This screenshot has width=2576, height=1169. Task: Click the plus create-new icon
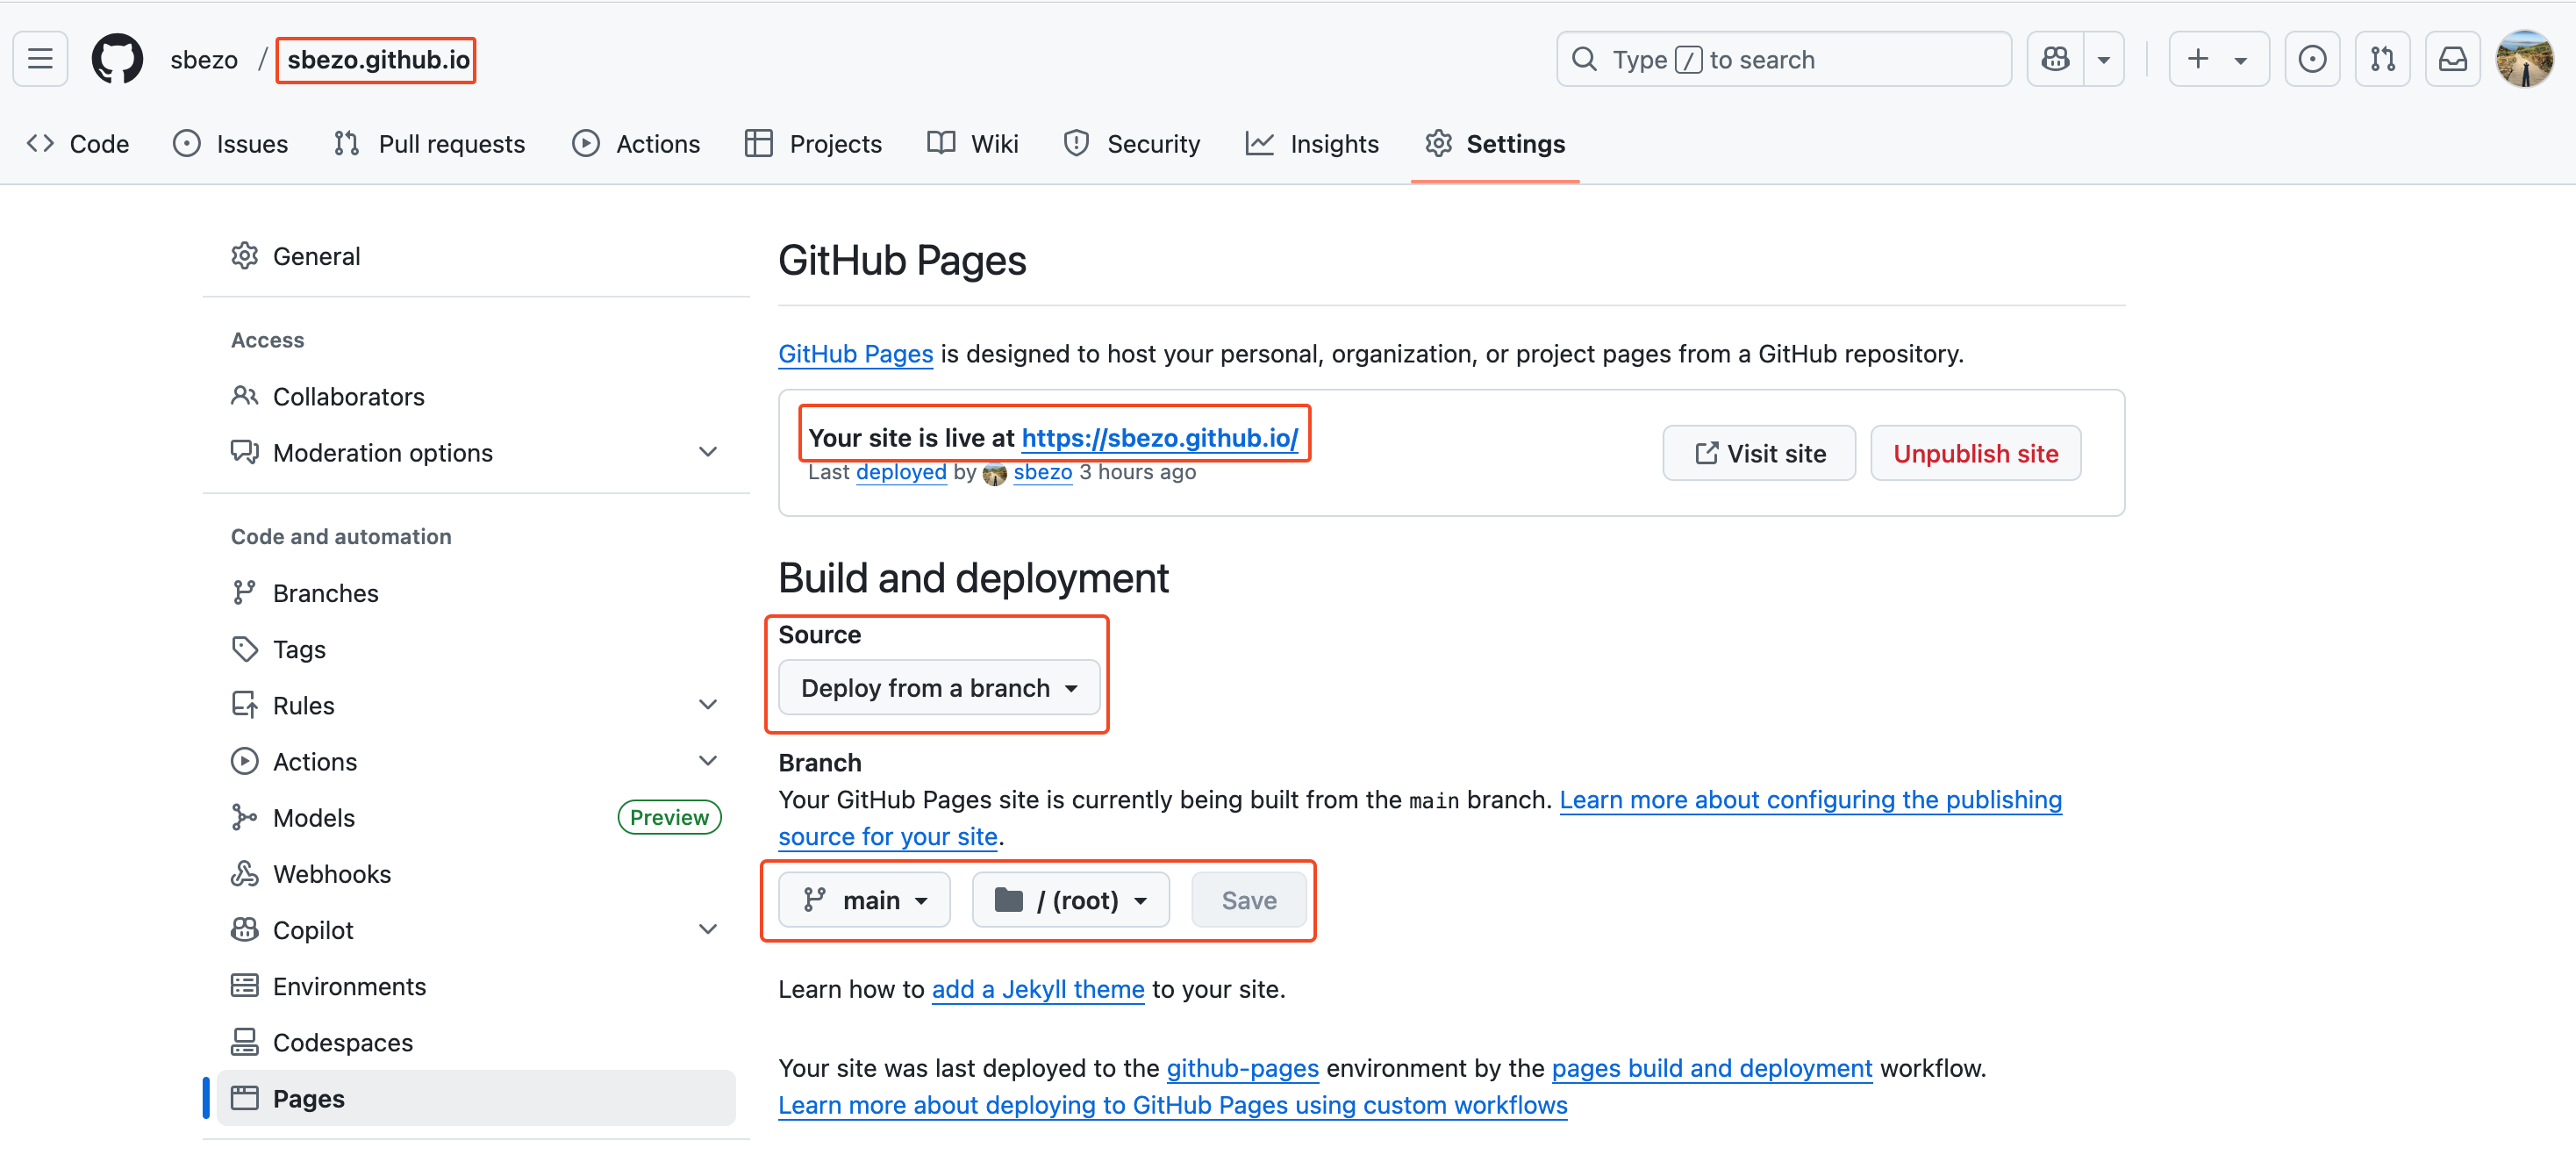coord(2198,59)
